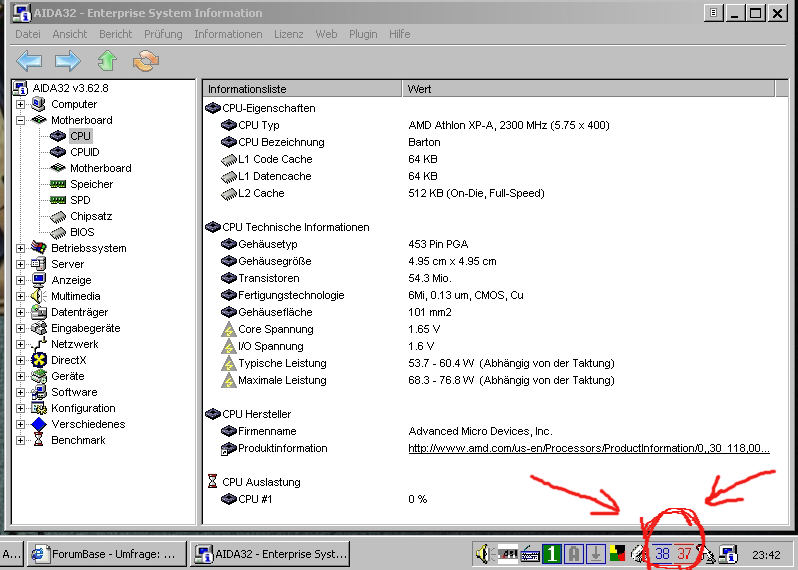Click the Verschiedenes blue diamond icon
The height and width of the screenshot is (570, 798).
(39, 424)
